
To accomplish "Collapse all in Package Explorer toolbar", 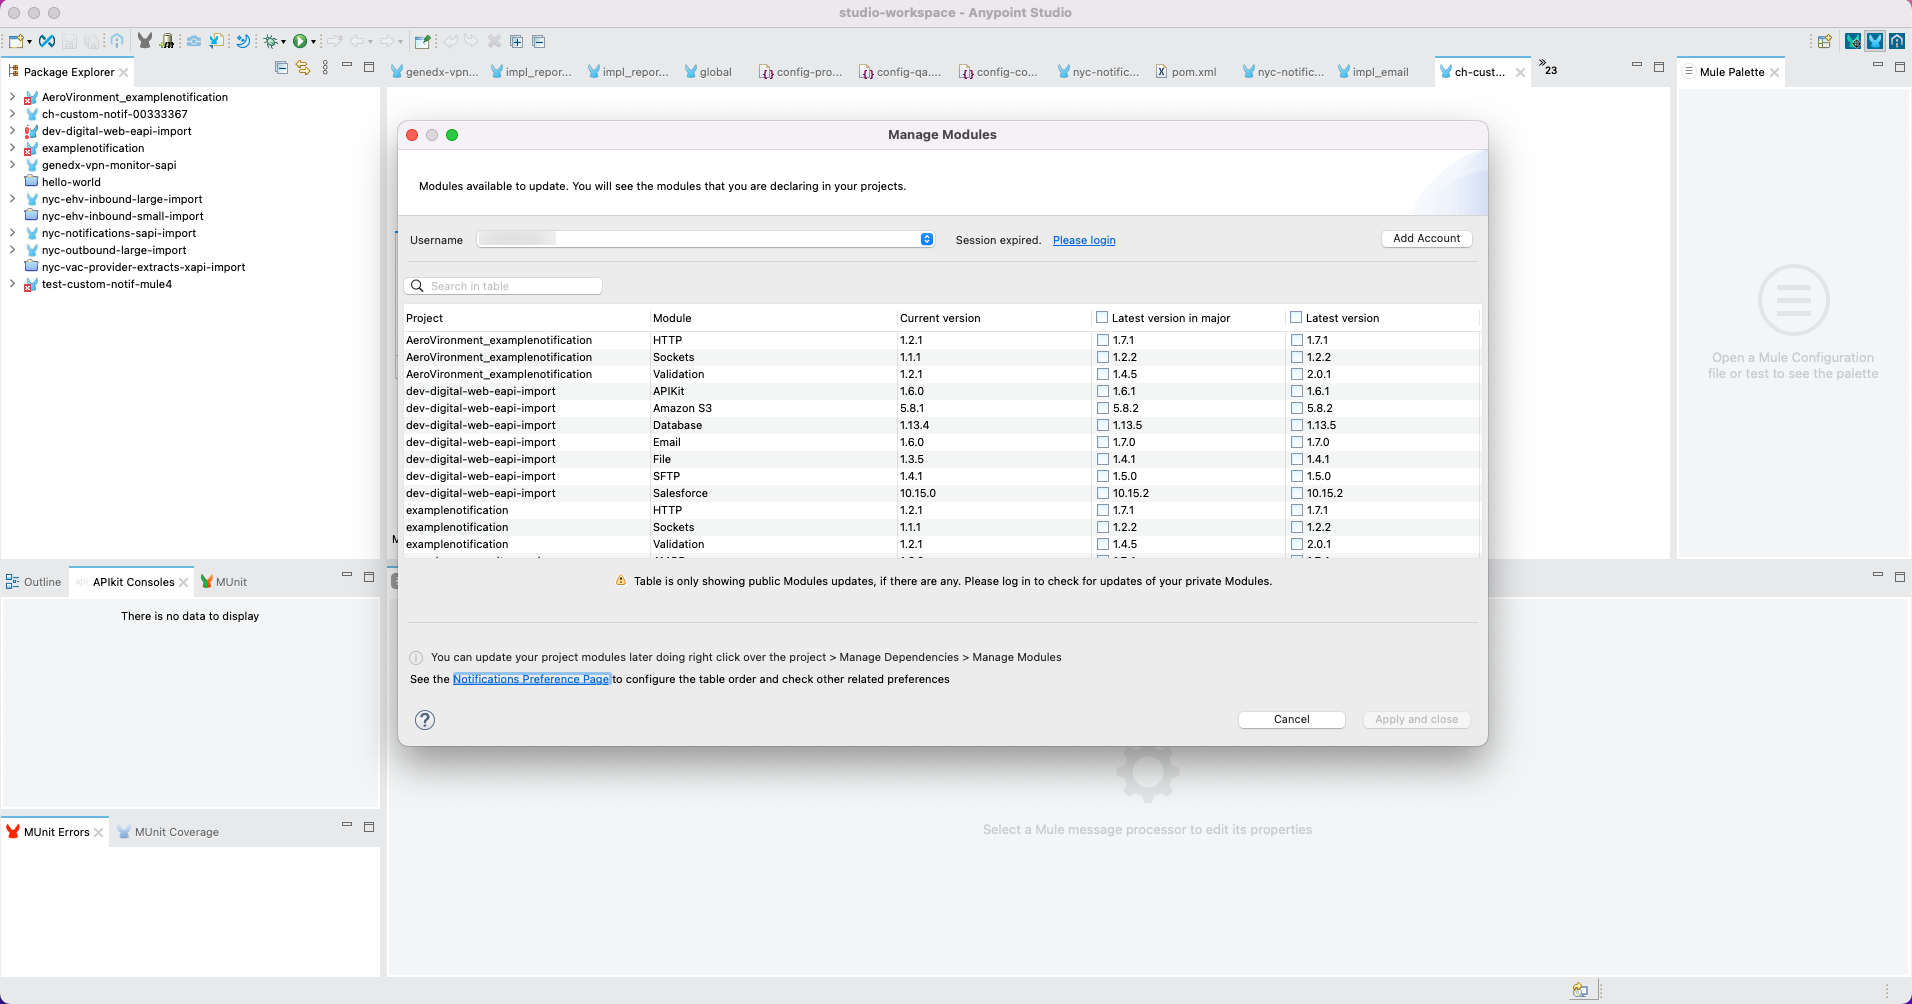I will coord(281,68).
